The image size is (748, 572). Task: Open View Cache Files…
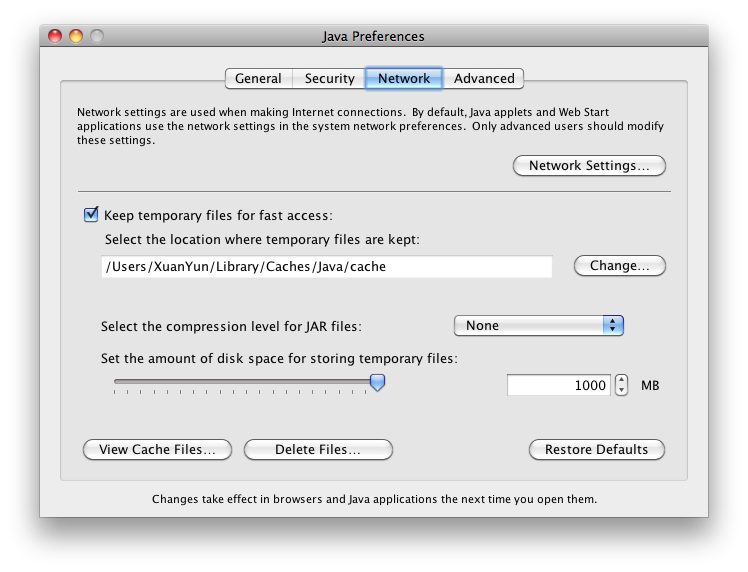157,449
